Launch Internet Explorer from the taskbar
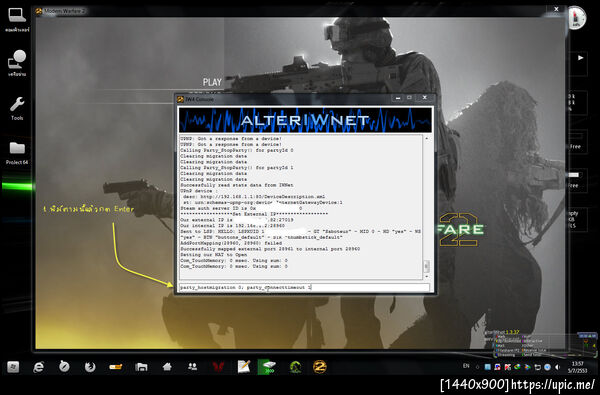600x395 pixels. 38,367
